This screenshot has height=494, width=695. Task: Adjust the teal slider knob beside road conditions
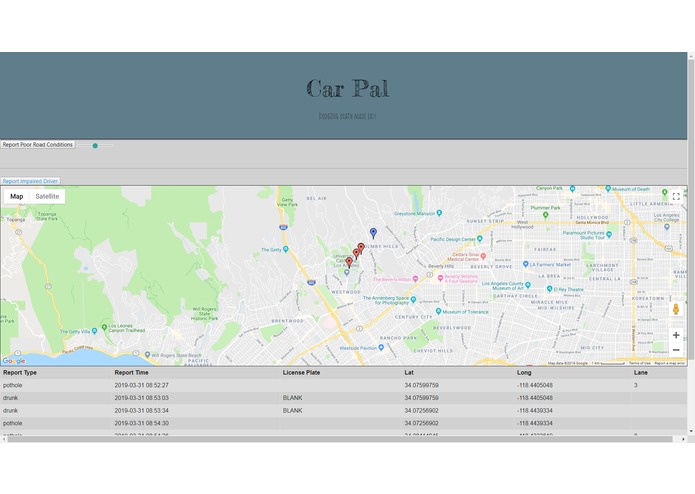[95, 145]
